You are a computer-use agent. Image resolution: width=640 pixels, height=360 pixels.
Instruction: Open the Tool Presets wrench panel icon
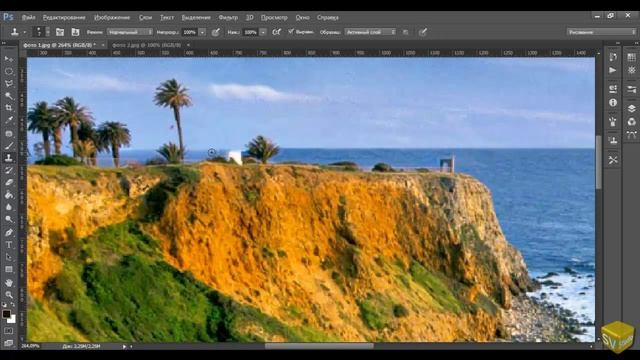tap(613, 160)
